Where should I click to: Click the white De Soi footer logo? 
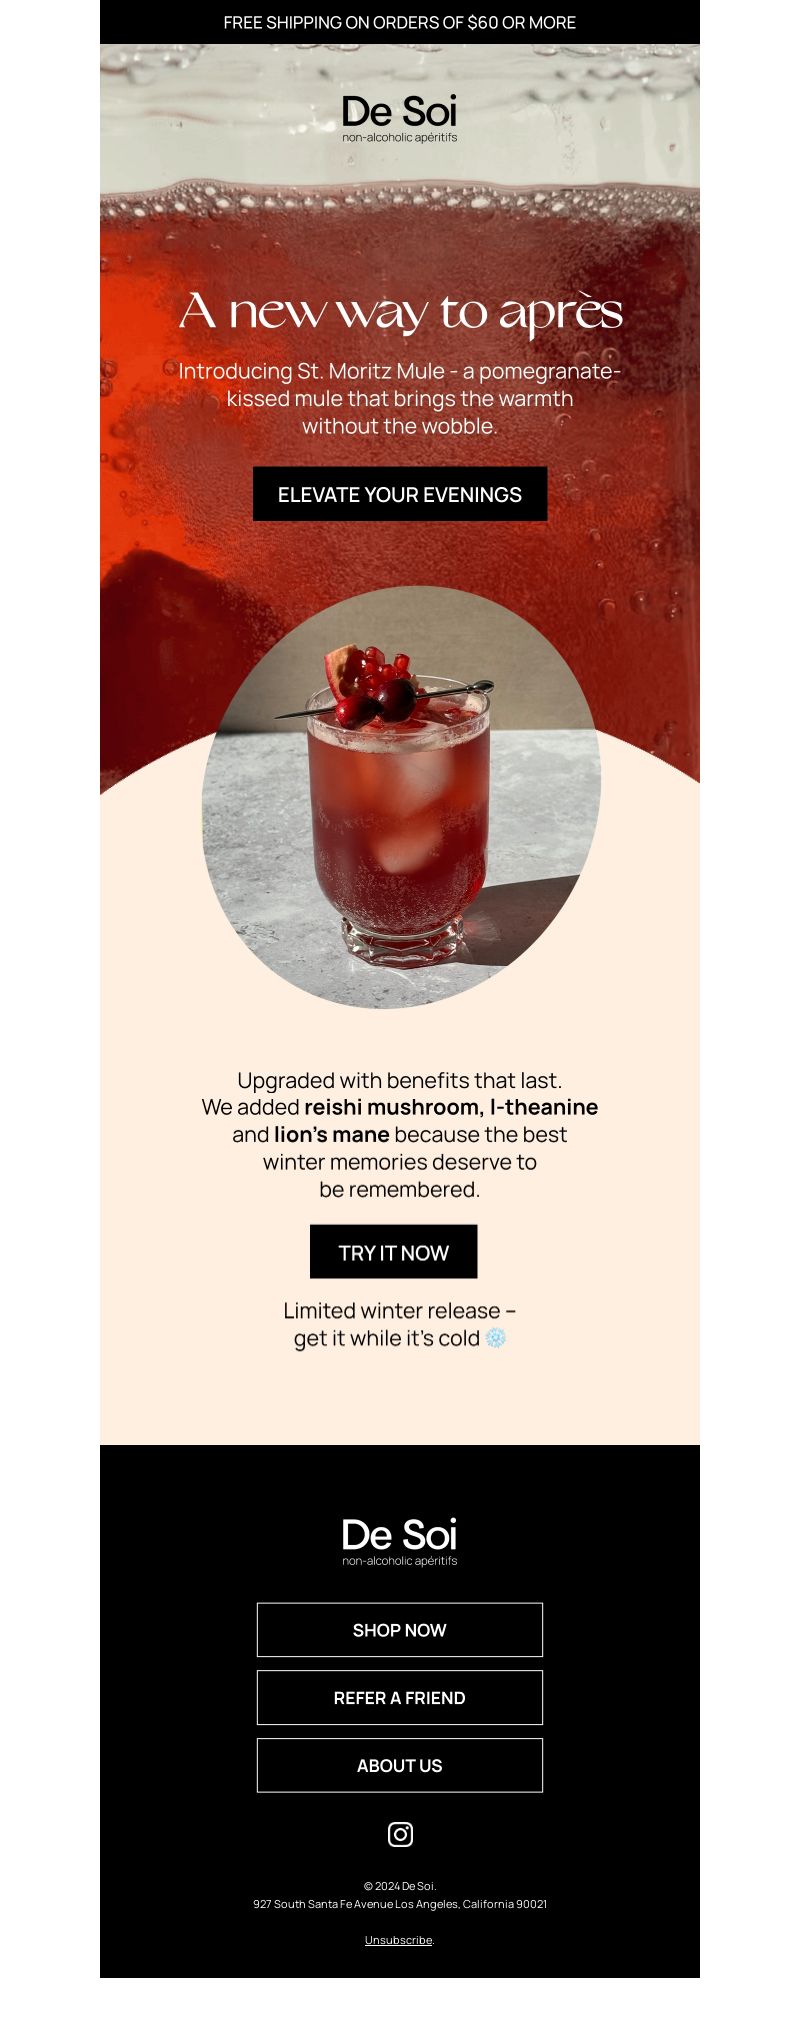tap(400, 1541)
